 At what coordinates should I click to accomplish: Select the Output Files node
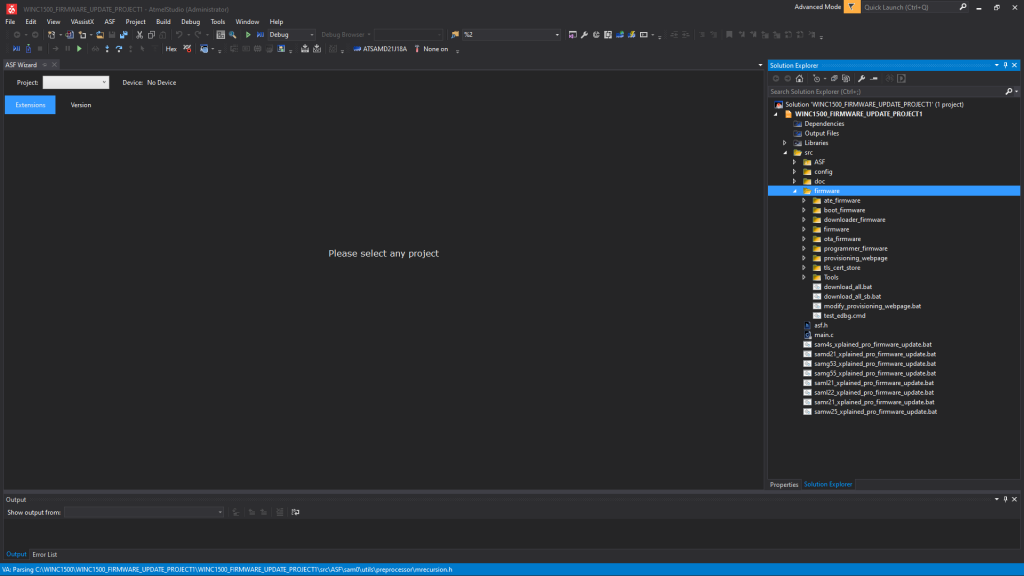[x=822, y=133]
